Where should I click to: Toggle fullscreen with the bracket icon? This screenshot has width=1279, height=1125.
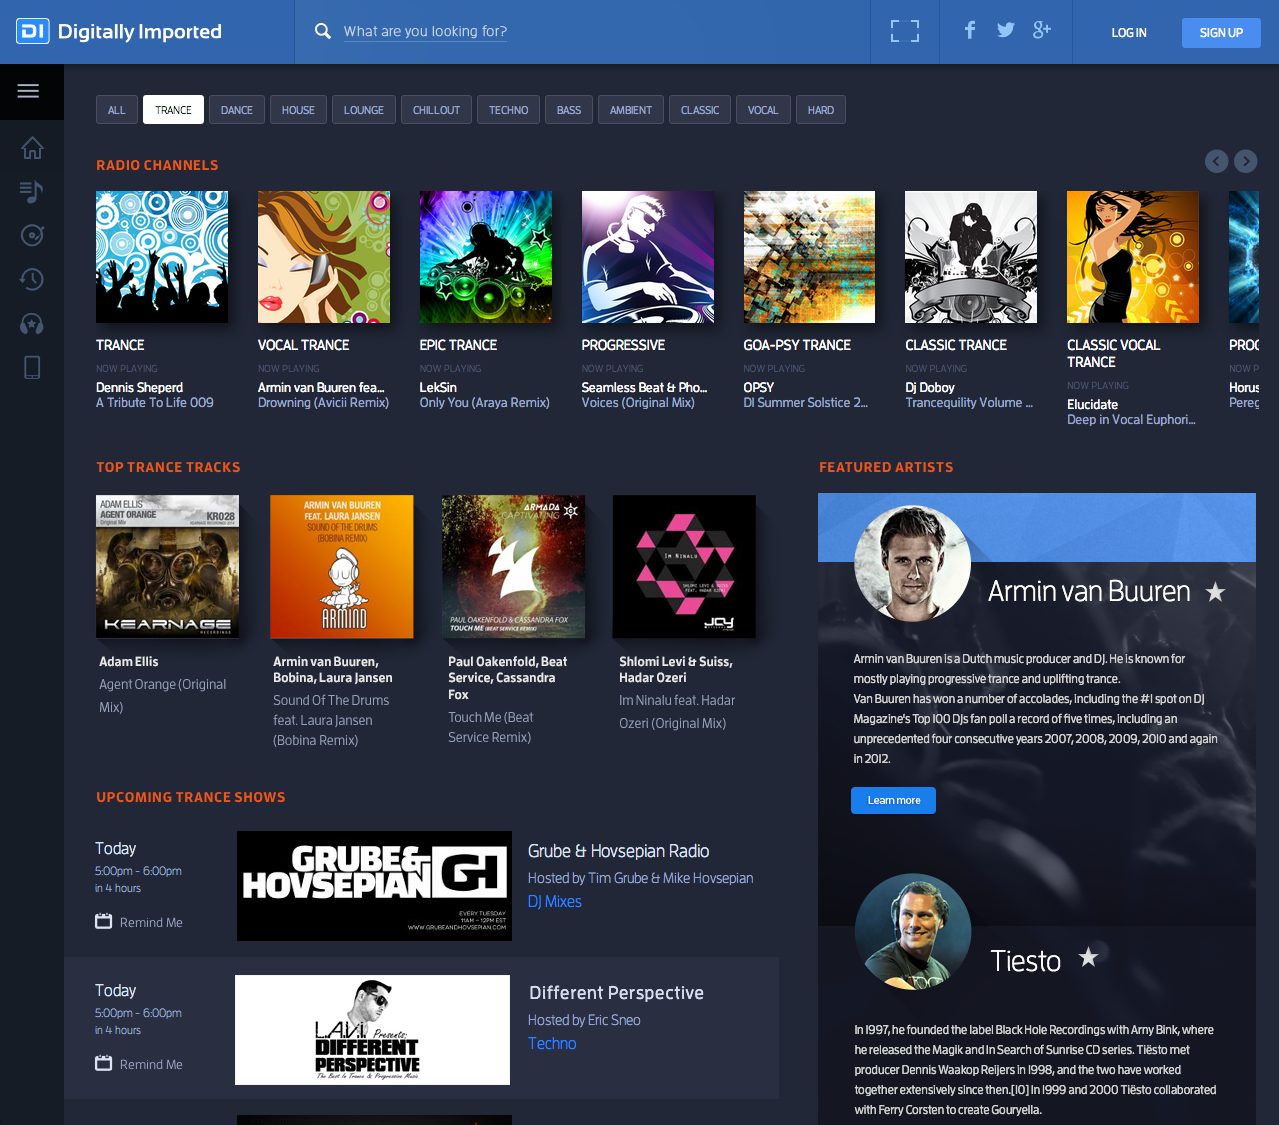click(x=905, y=31)
